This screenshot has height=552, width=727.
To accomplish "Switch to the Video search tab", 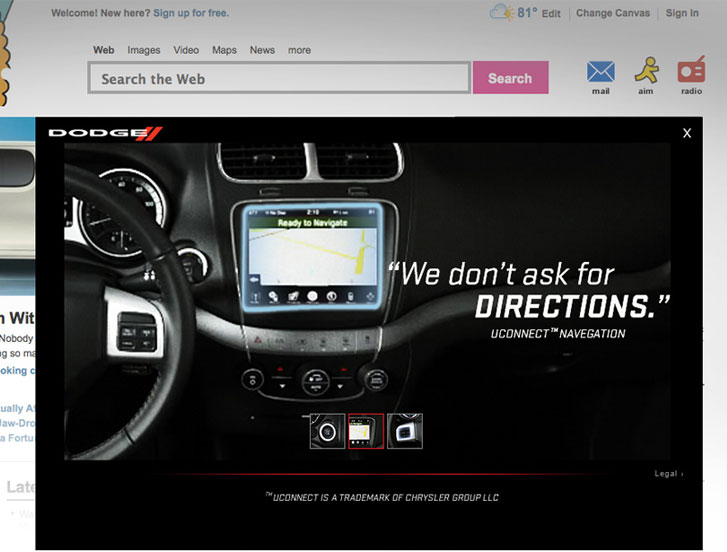I will pyautogui.click(x=186, y=50).
